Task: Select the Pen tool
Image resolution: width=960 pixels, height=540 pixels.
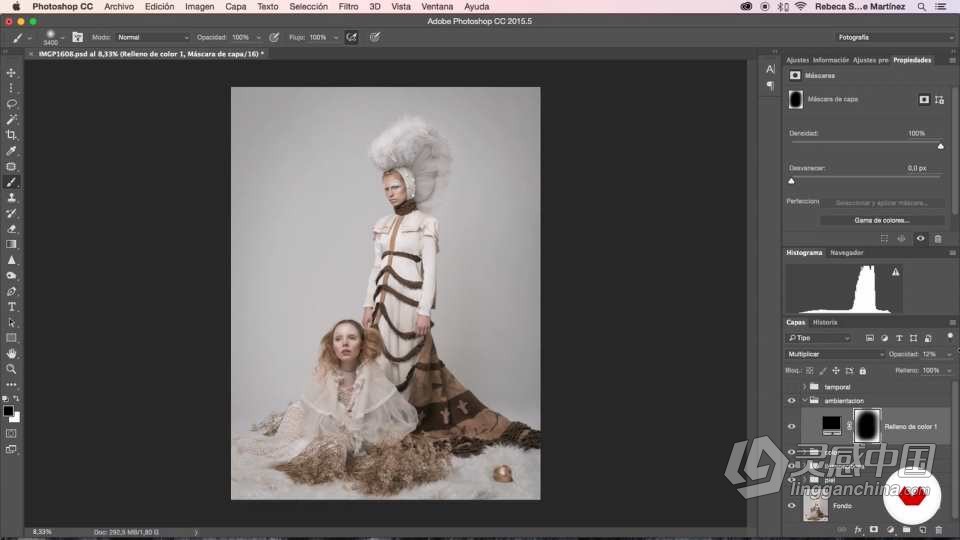Action: 11,291
